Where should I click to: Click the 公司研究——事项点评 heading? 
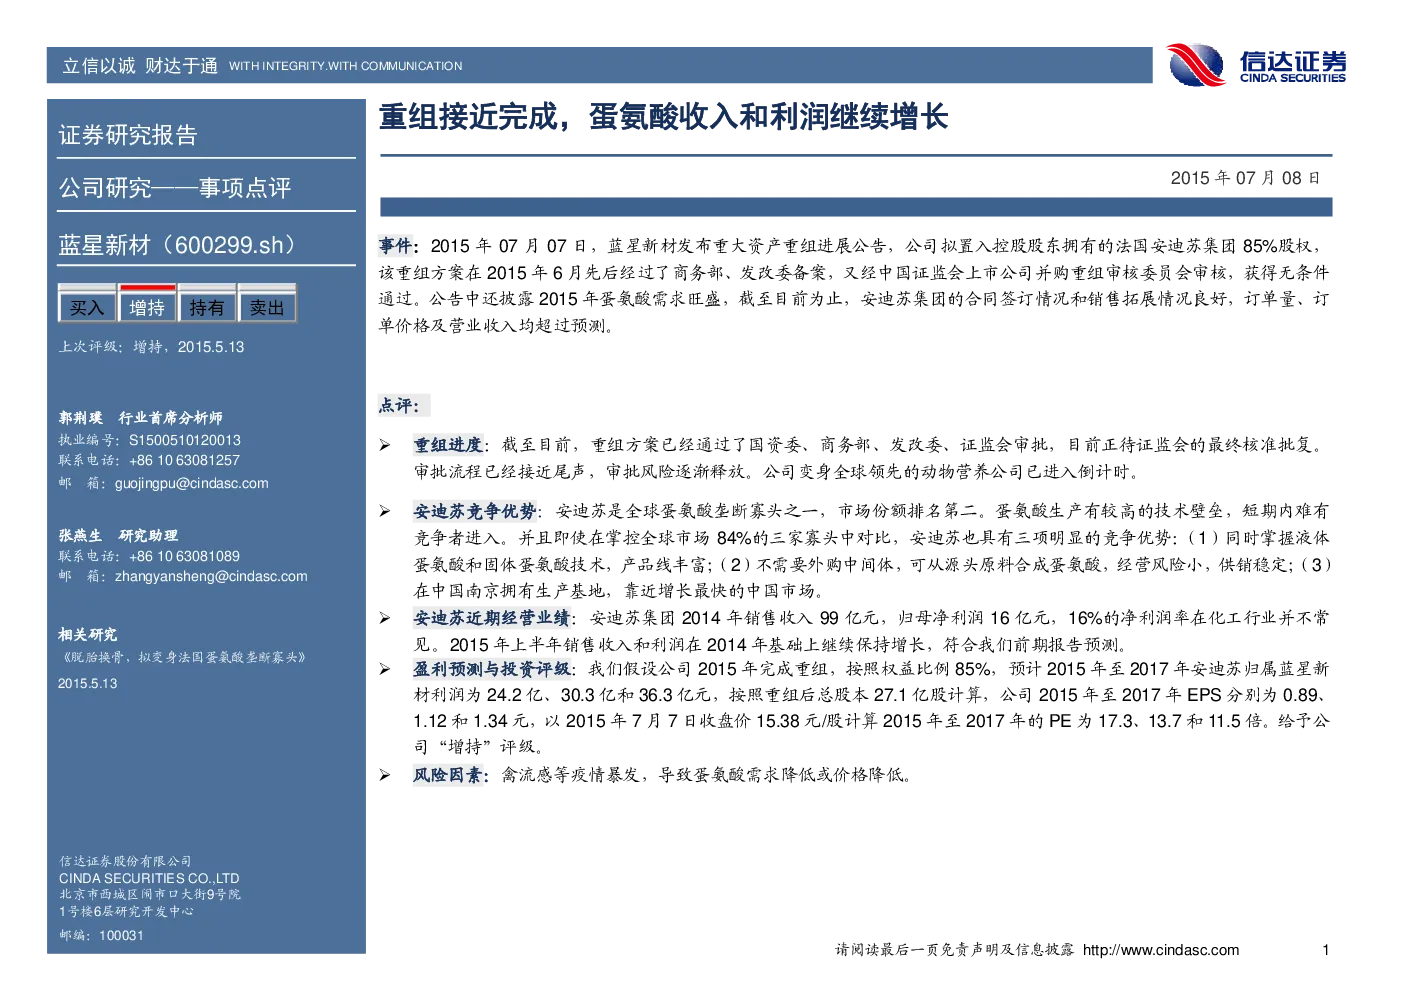pos(175,188)
